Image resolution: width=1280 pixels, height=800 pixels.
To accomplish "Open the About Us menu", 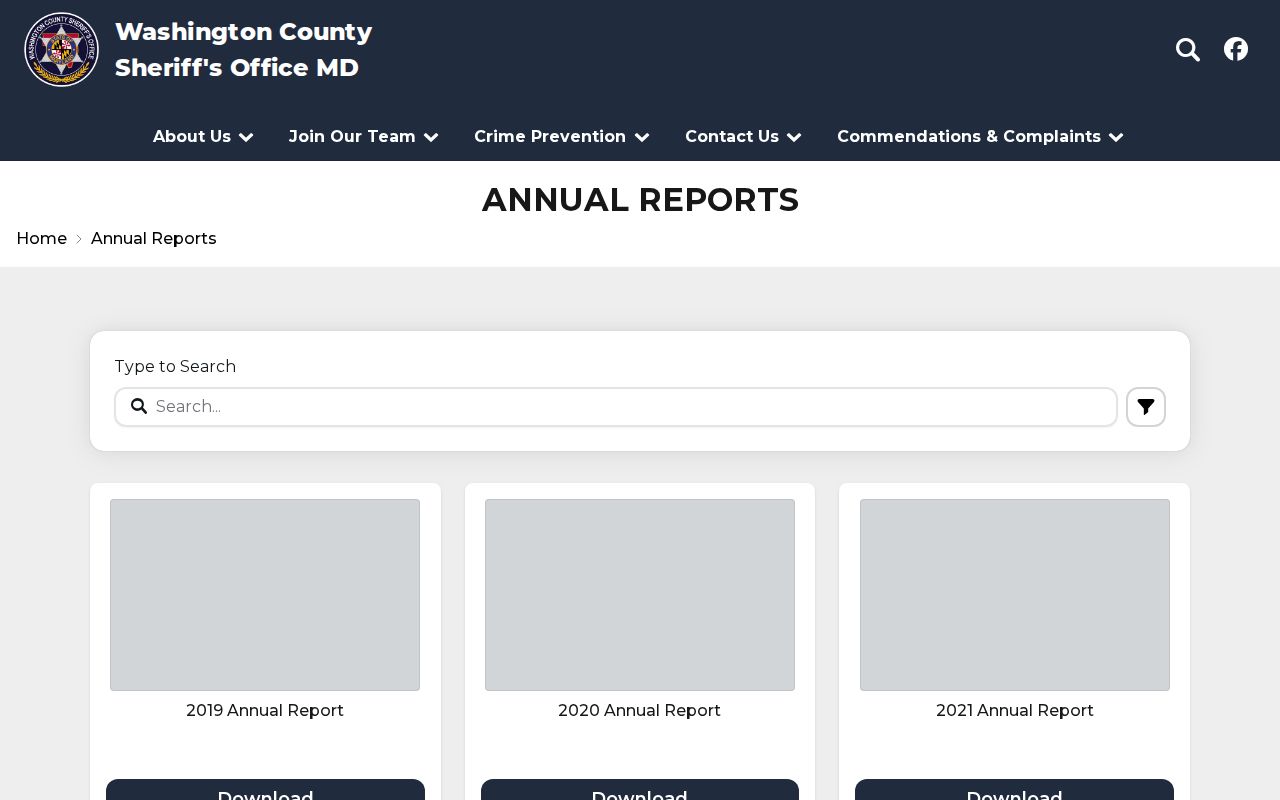I will (x=192, y=137).
